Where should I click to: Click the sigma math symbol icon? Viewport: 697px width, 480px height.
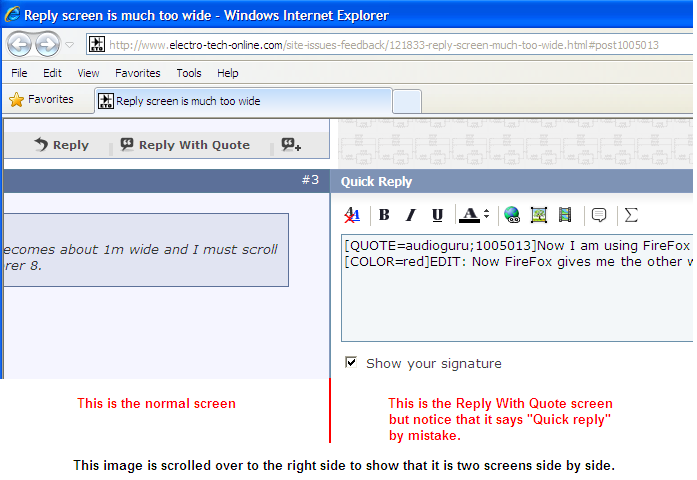pos(631,215)
